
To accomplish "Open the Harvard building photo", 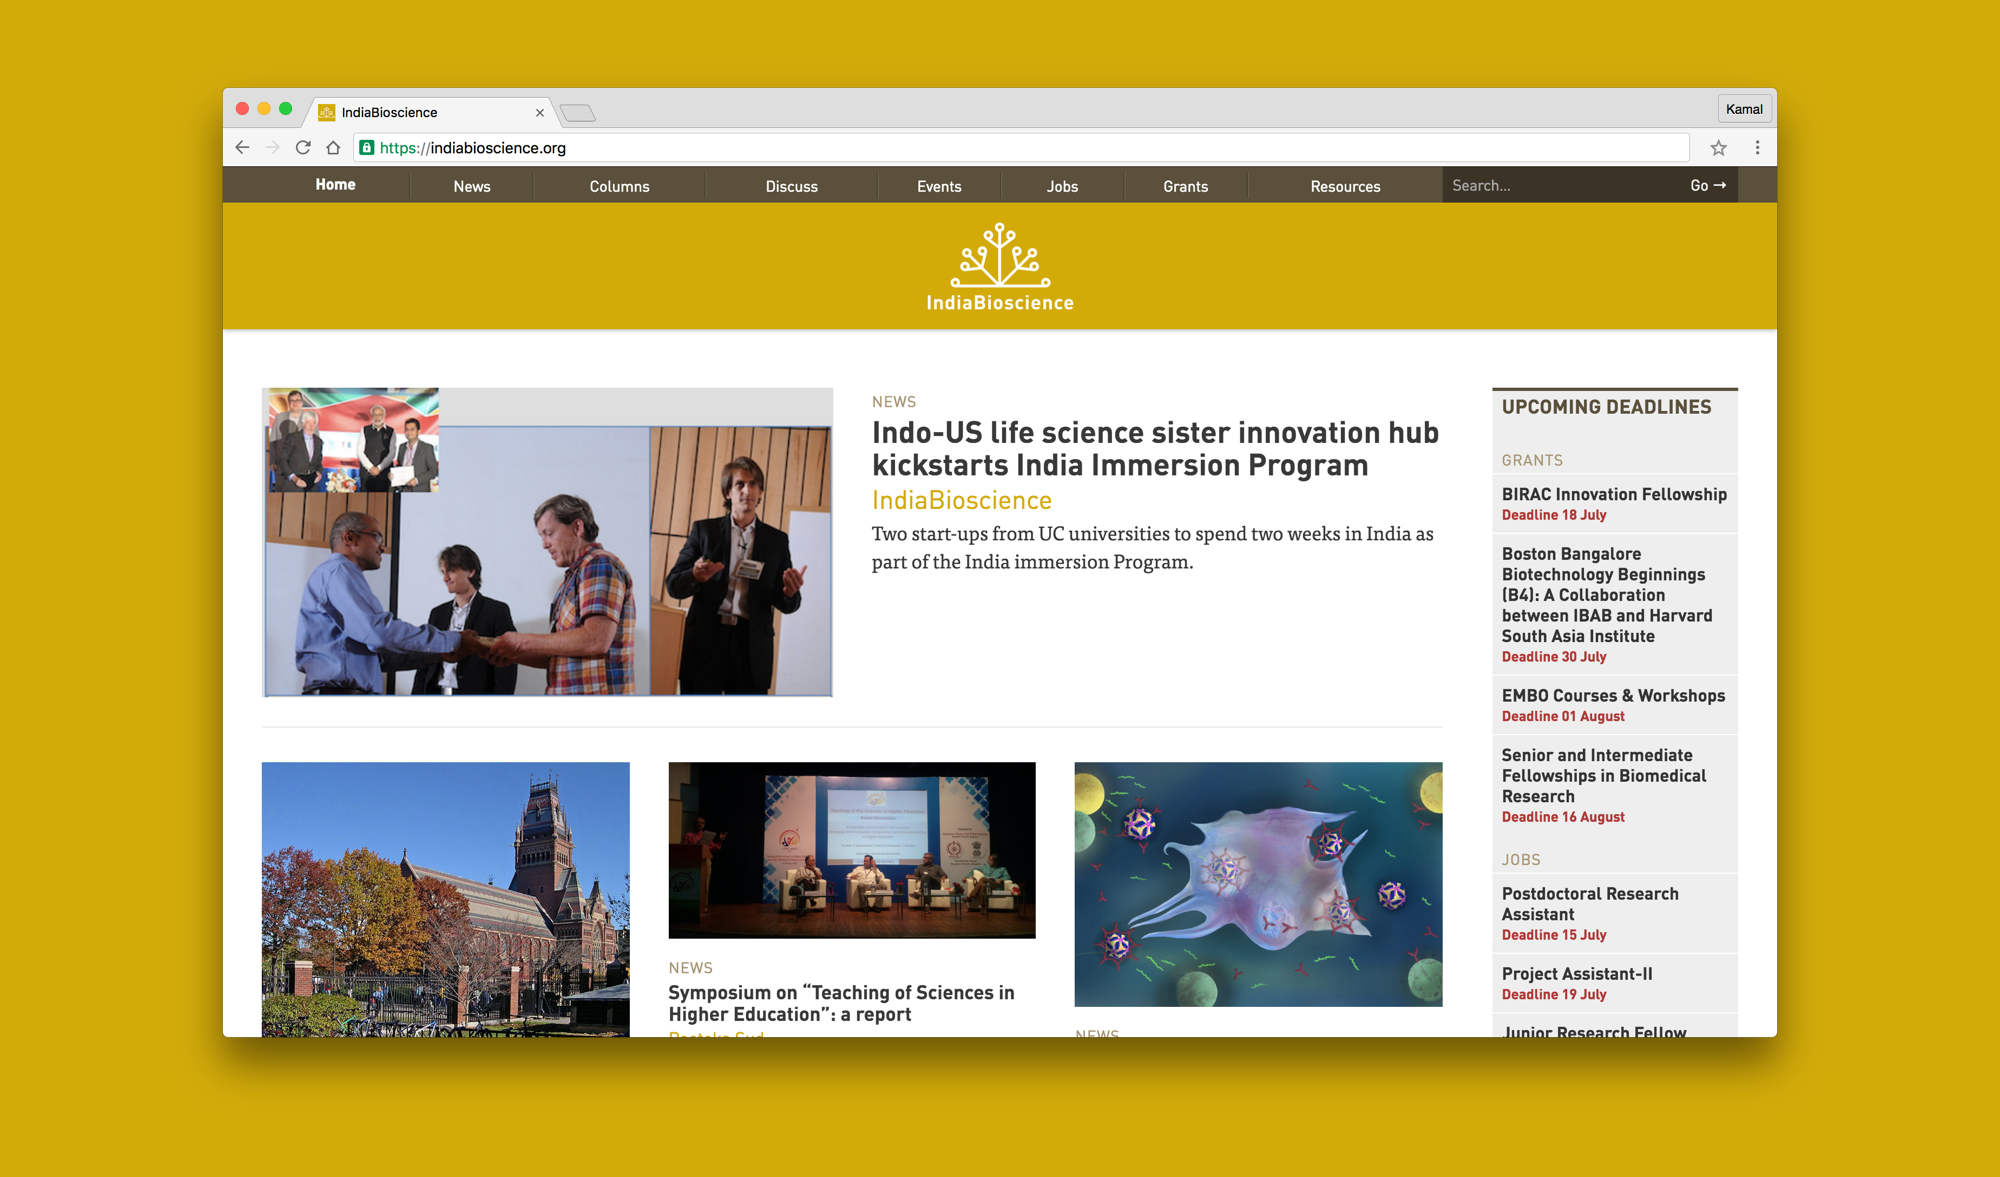I will [446, 899].
